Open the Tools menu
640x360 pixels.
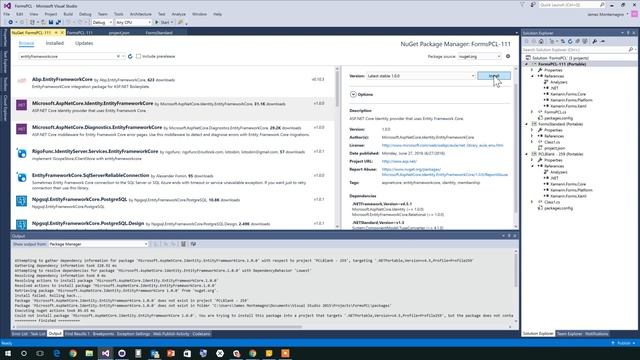118,14
